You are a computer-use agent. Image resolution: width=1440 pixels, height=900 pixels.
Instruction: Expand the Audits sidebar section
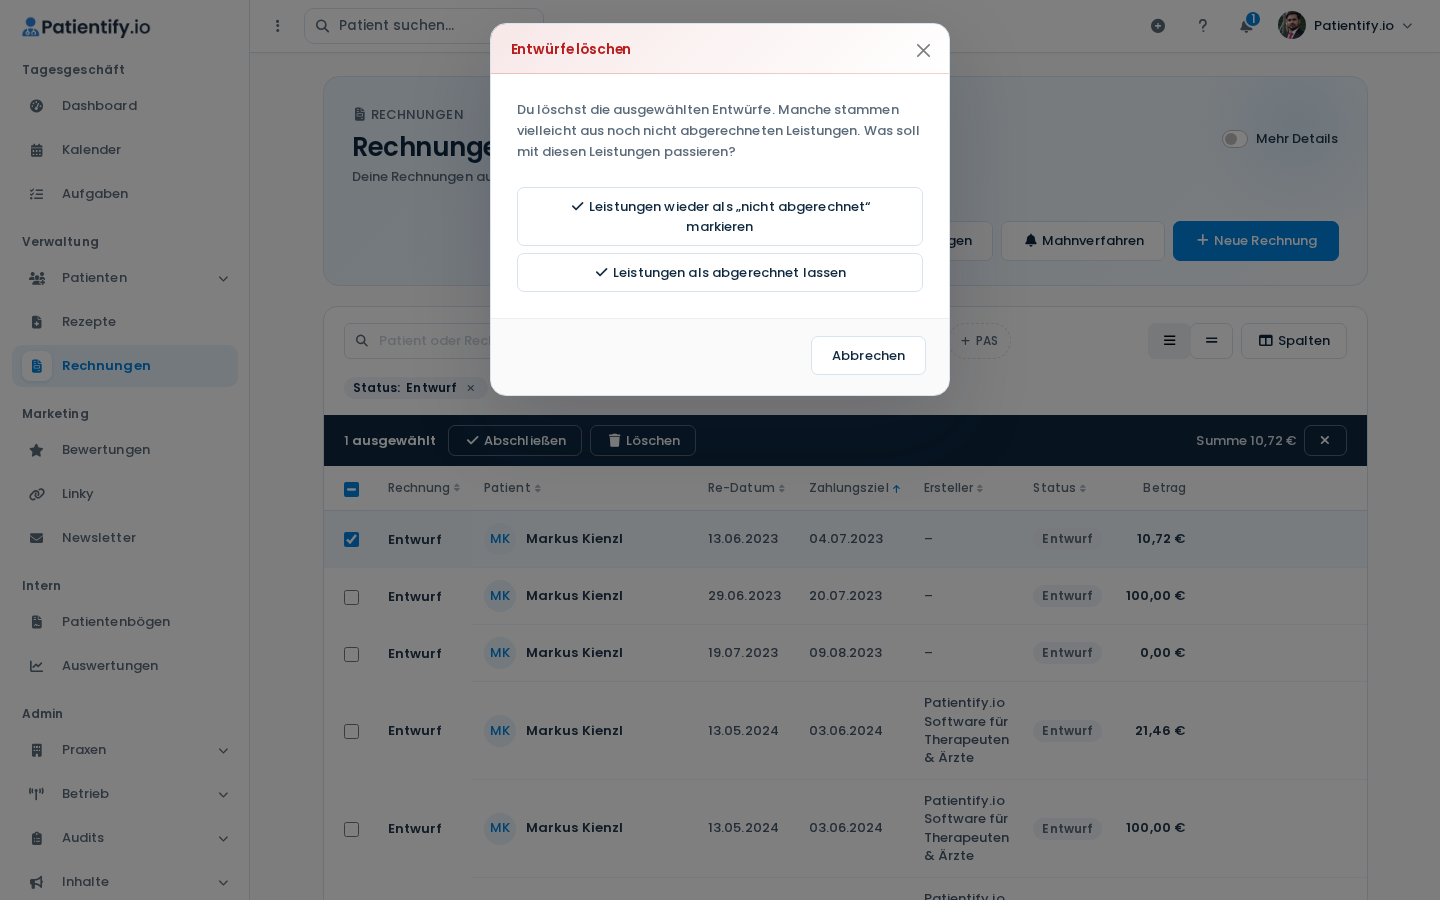pos(125,838)
